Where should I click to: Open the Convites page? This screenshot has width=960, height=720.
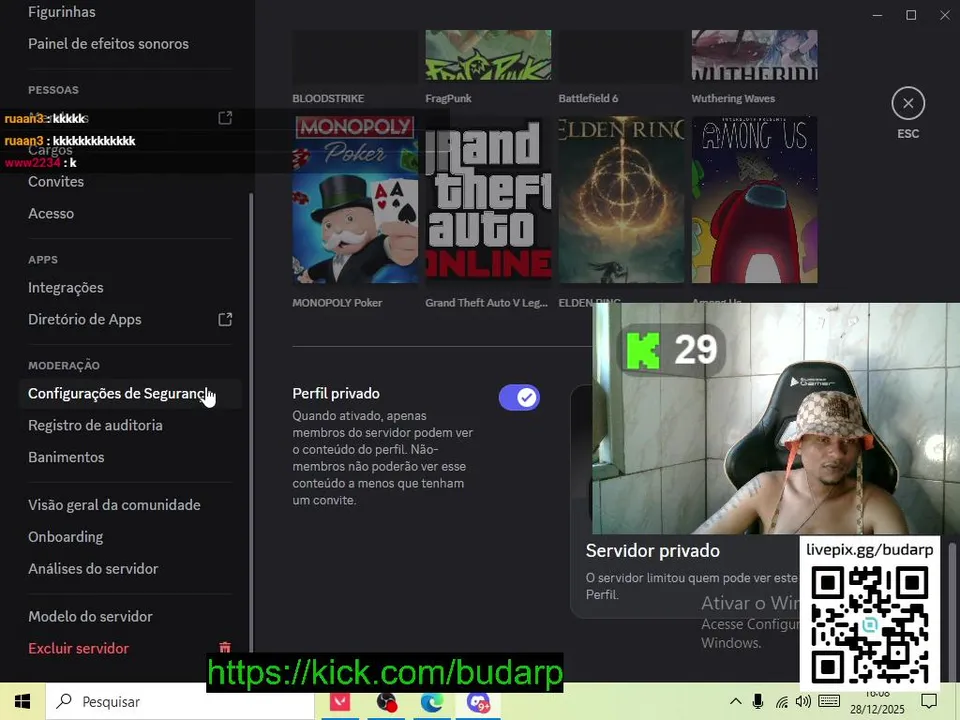pos(56,182)
